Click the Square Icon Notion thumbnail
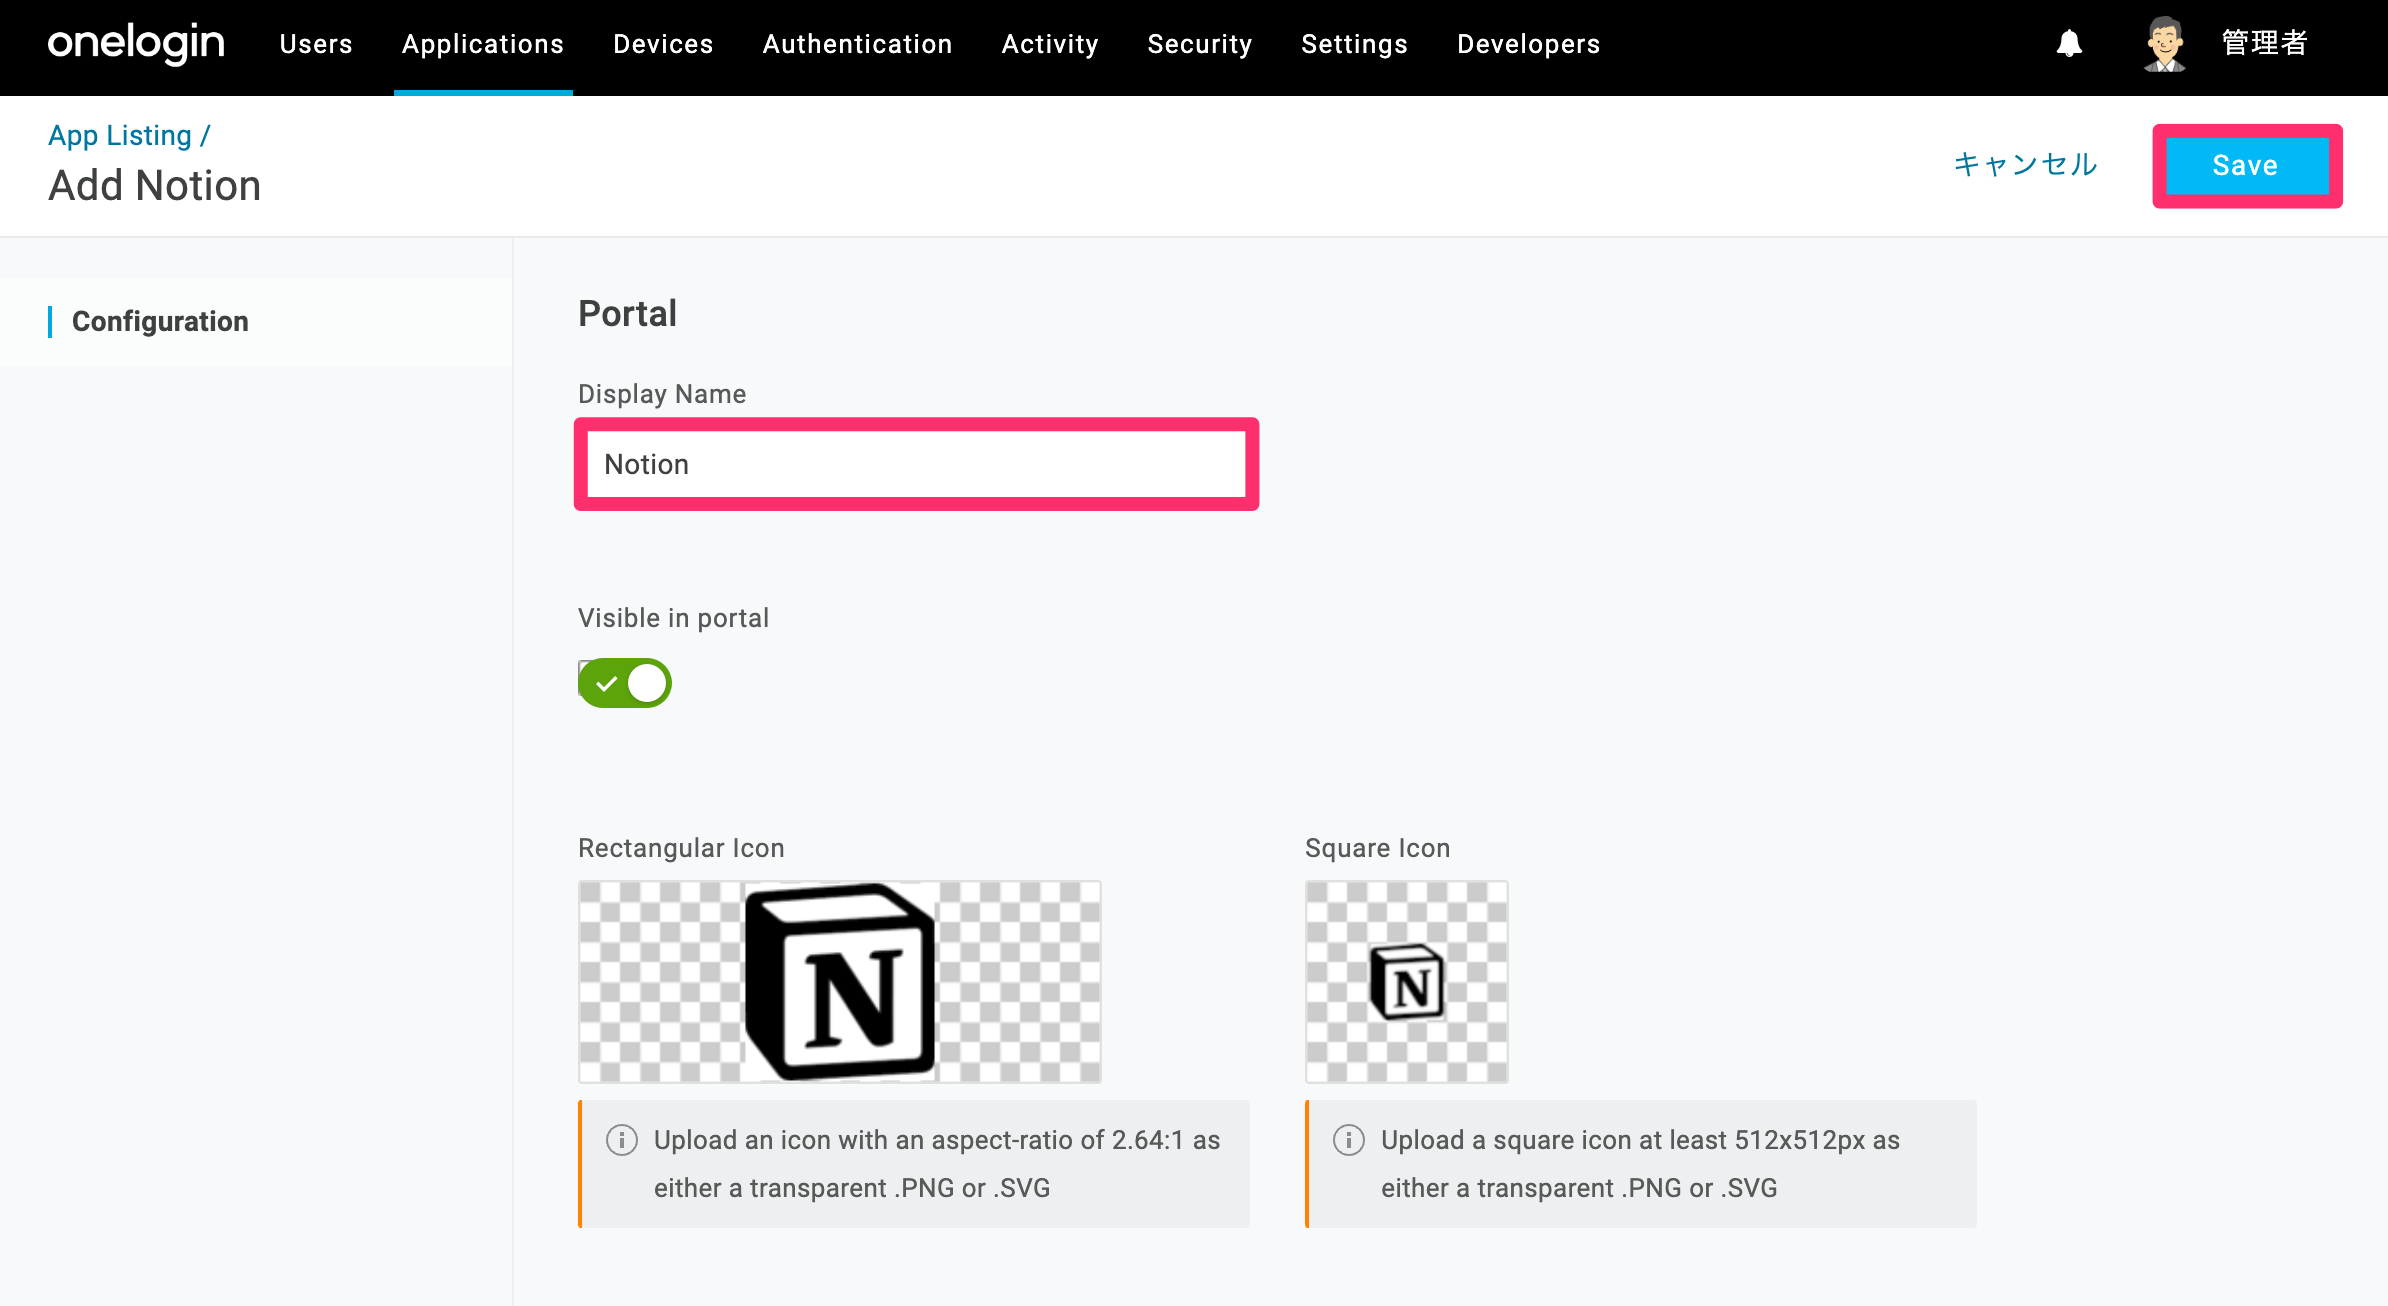The width and height of the screenshot is (2388, 1306). pyautogui.click(x=1407, y=982)
